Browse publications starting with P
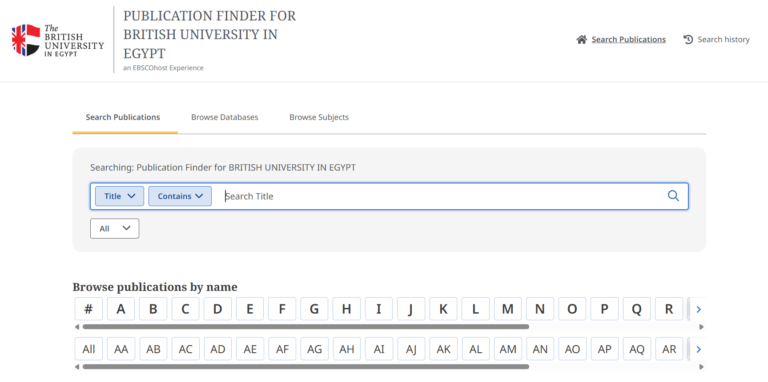The height and width of the screenshot is (382, 768). pyautogui.click(x=604, y=309)
